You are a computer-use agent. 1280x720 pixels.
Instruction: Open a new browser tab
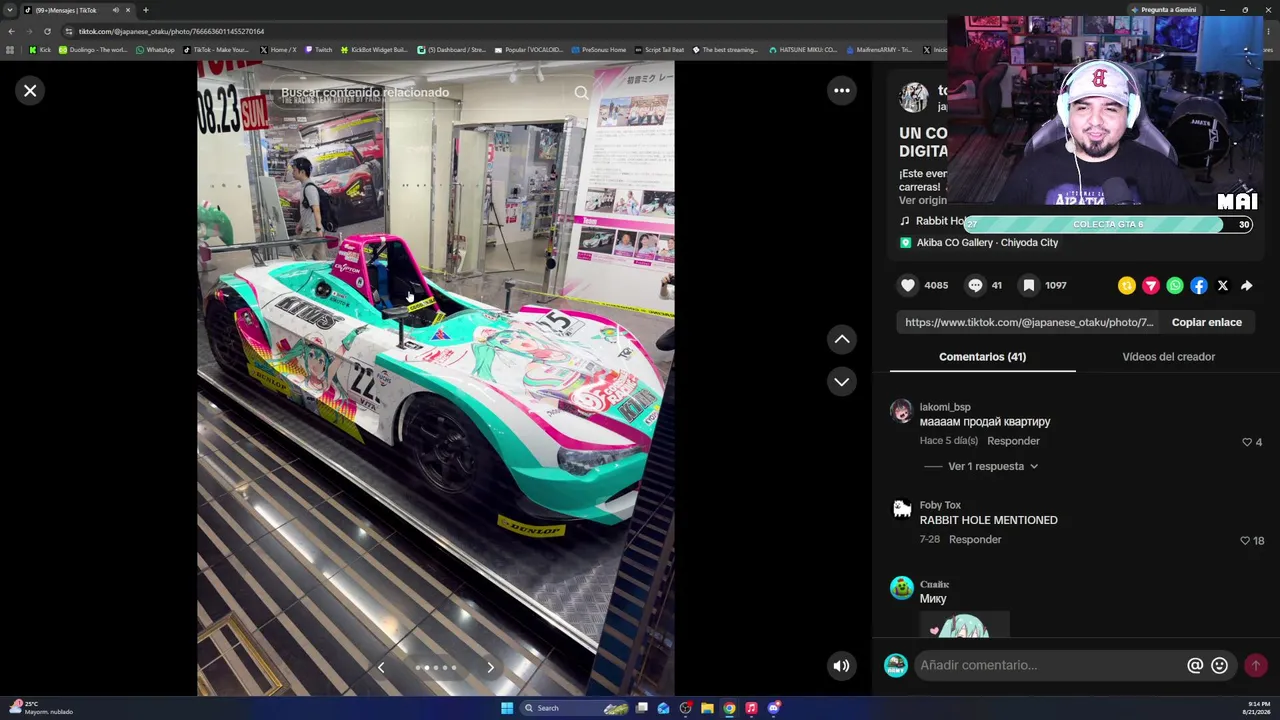tap(146, 10)
